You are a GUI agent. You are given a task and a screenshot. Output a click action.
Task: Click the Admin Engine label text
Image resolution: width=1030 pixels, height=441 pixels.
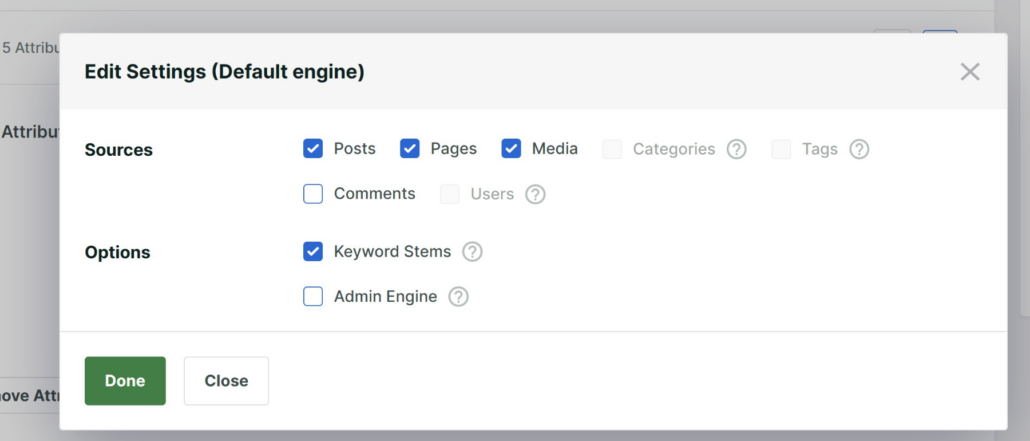tap(386, 296)
